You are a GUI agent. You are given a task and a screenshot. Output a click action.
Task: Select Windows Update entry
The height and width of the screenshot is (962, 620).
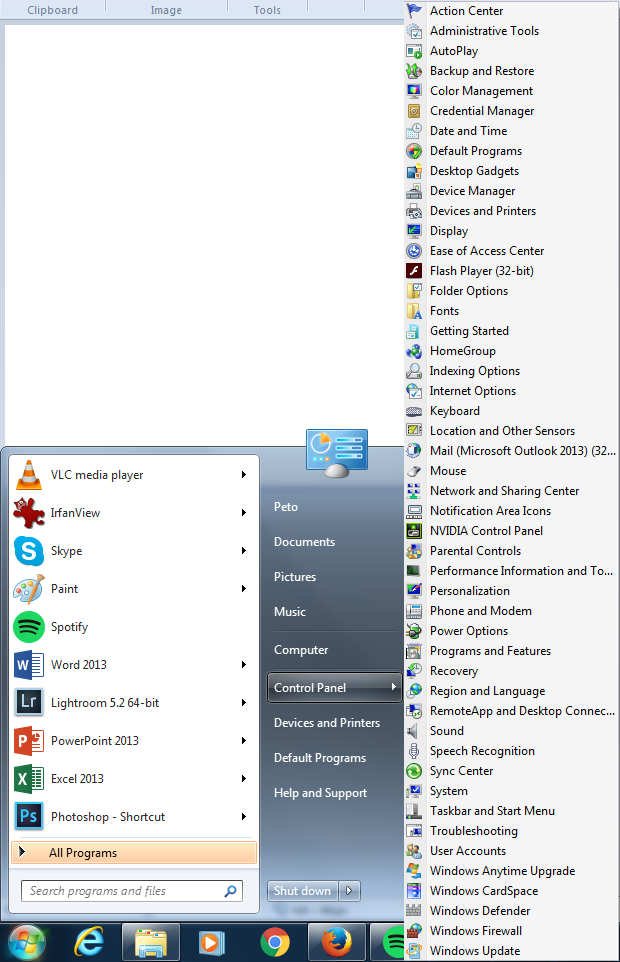pyautogui.click(x=511, y=951)
